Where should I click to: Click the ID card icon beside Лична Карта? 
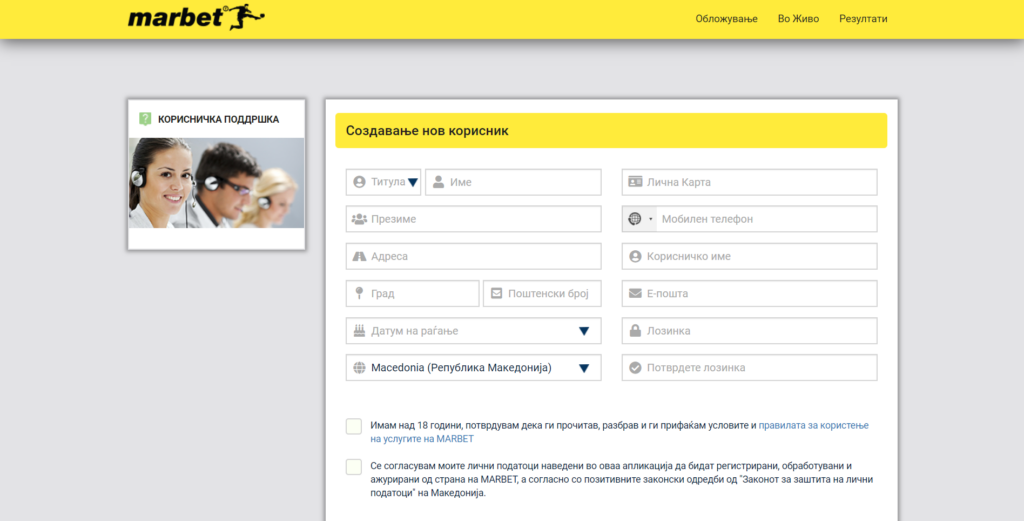click(635, 182)
